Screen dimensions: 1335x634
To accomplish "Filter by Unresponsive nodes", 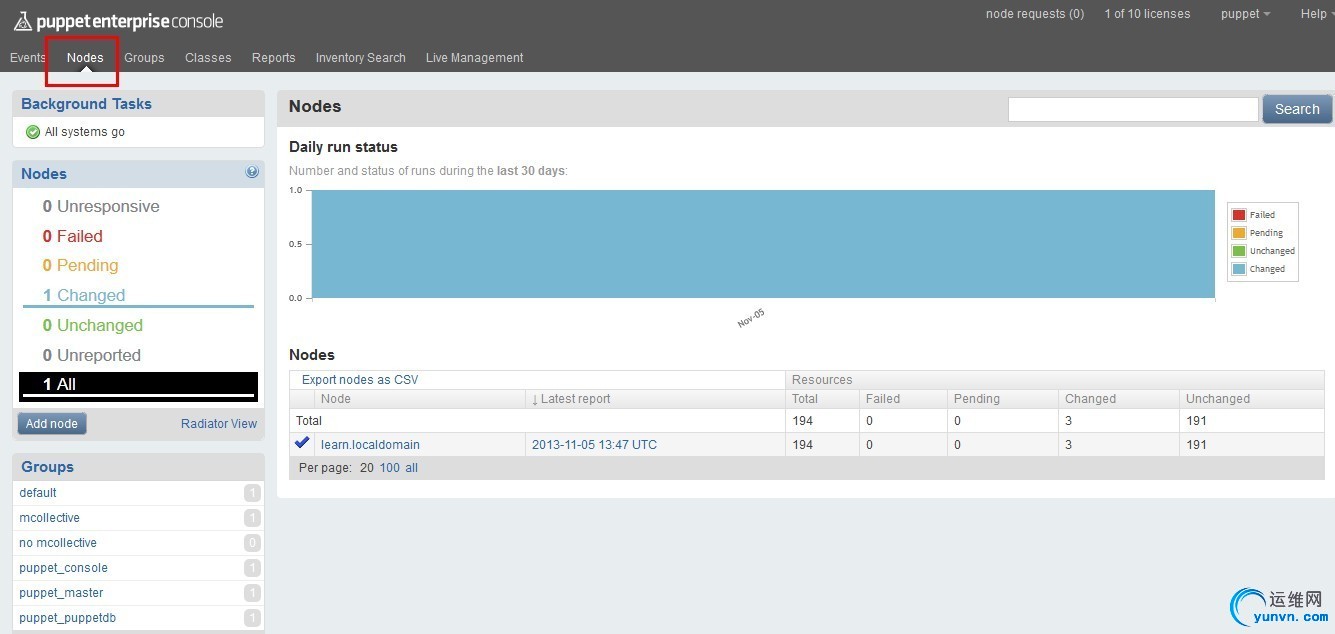I will (x=101, y=207).
